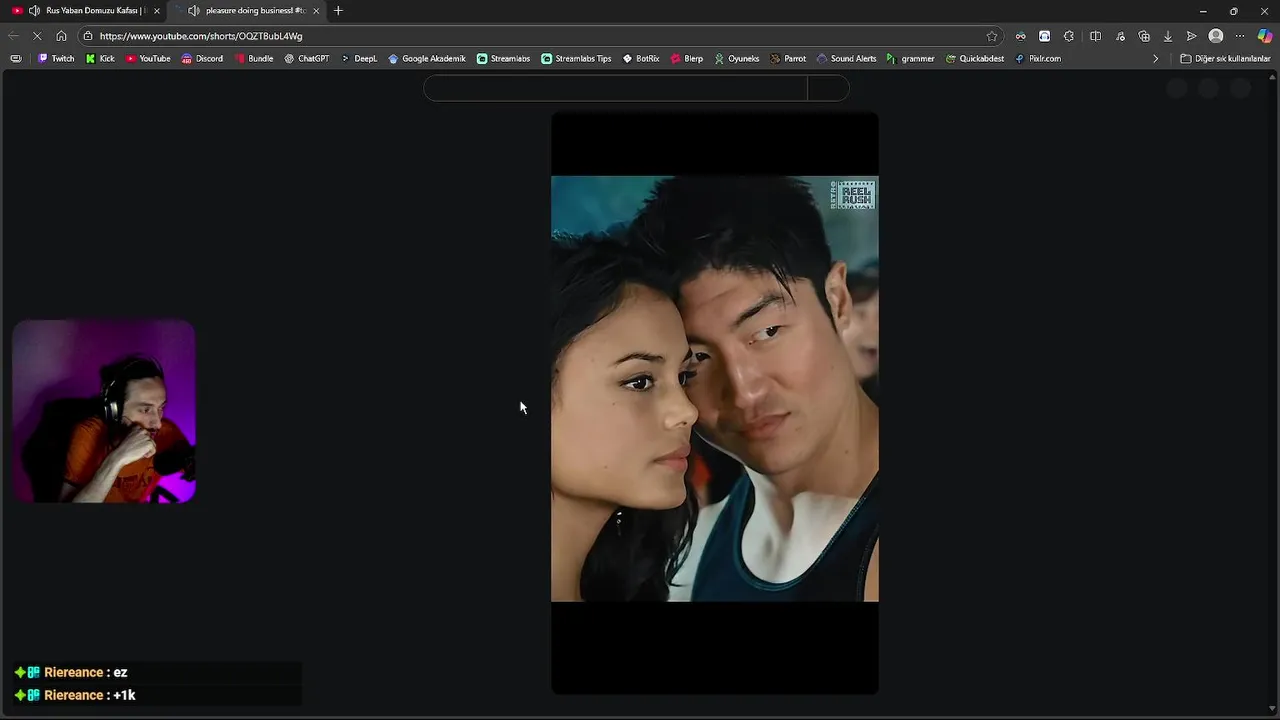Open the Quickabdest bookmark
Screen dimensions: 1280x720
[x=975, y=59]
